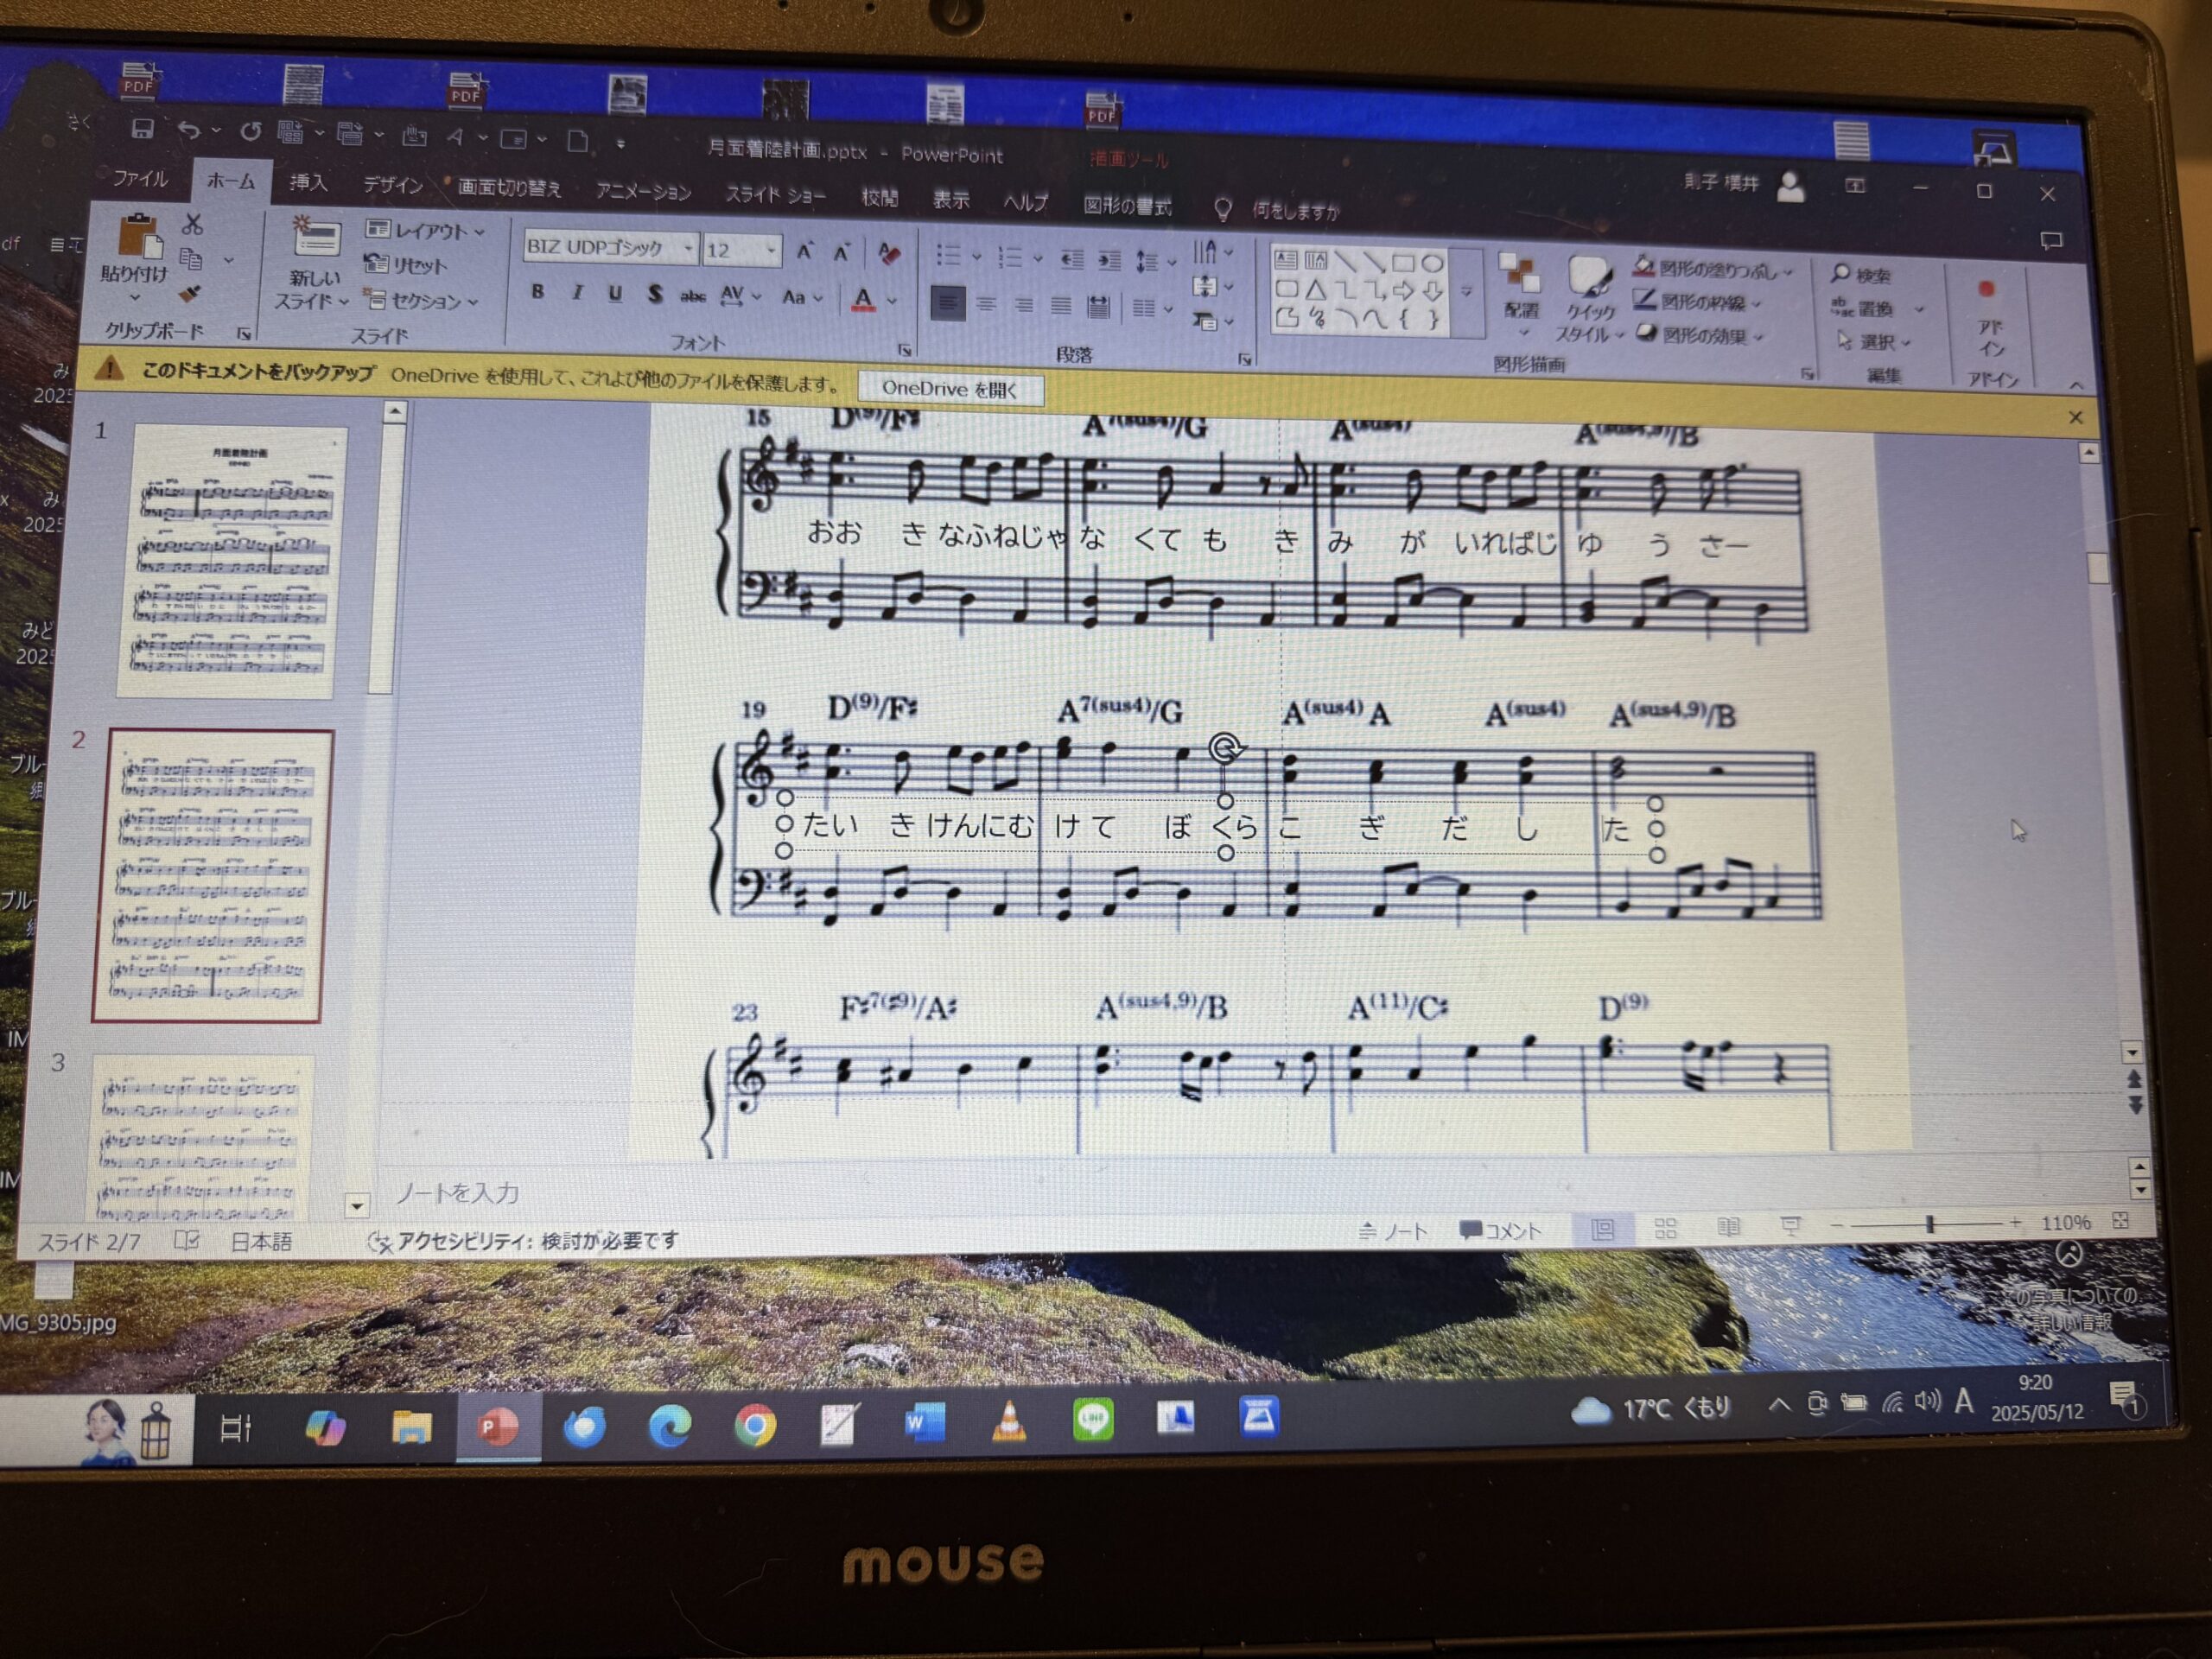Click the Find (検索) magnifier icon
The image size is (2212, 1659).
click(1841, 272)
